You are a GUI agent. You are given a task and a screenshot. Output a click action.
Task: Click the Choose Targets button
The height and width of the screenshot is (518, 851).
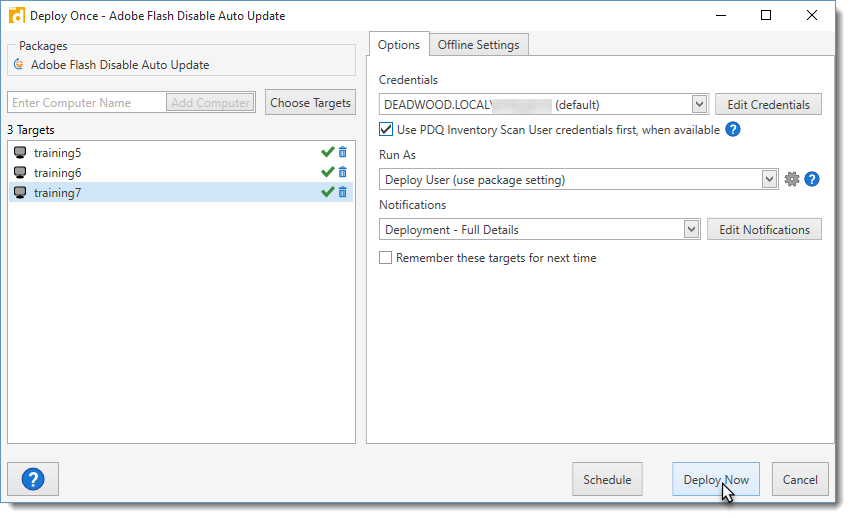310,102
